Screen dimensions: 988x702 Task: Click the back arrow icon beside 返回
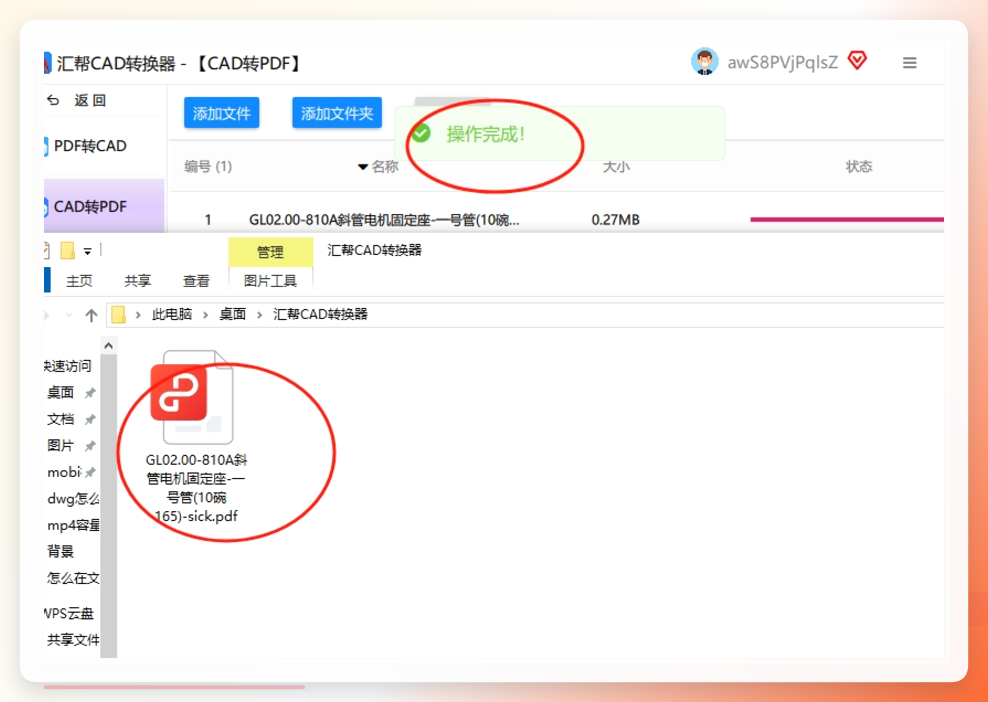54,100
